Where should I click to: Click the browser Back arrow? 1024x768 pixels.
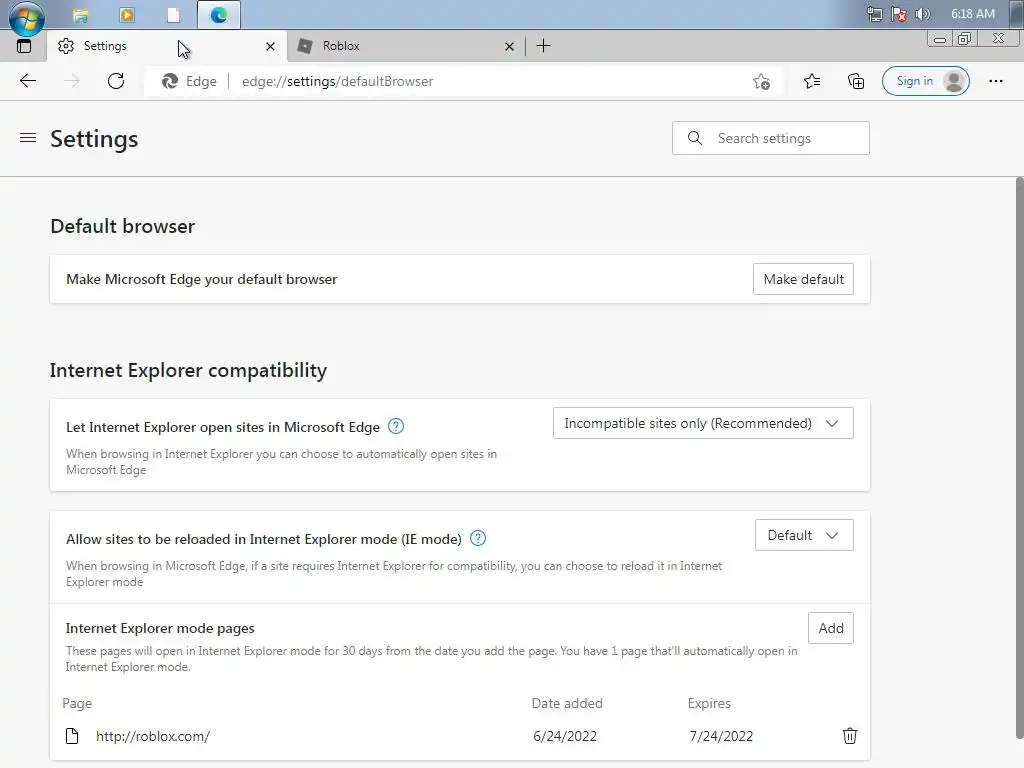(x=27, y=81)
